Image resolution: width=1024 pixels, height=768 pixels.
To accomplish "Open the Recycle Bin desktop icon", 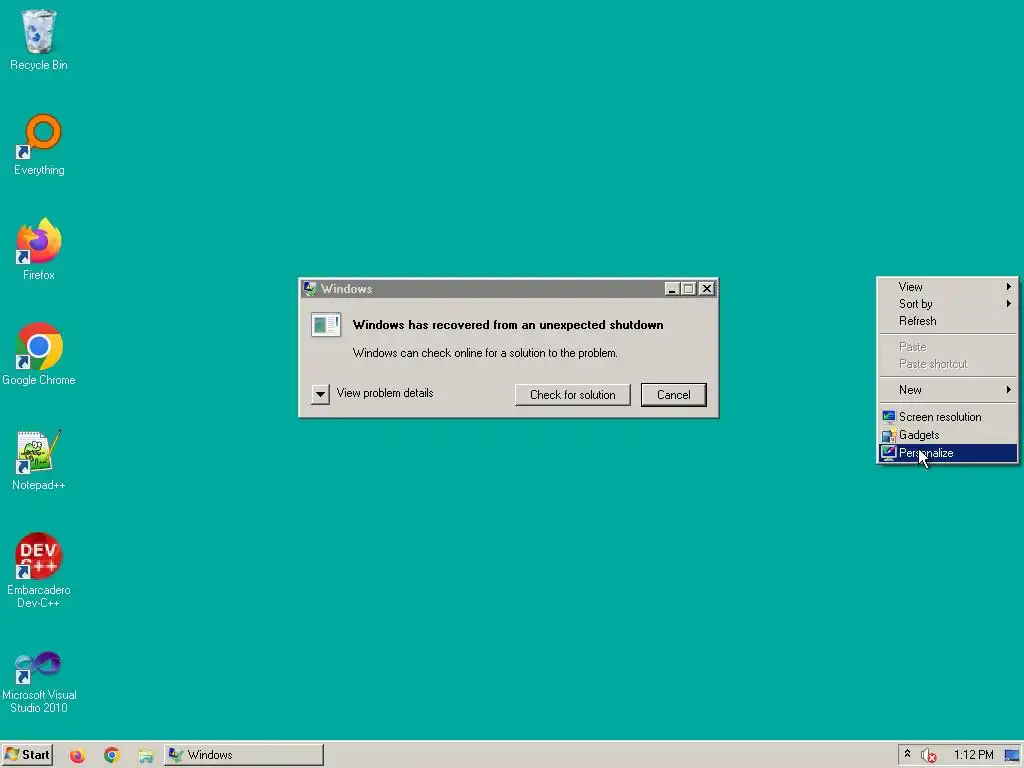I will click(39, 40).
